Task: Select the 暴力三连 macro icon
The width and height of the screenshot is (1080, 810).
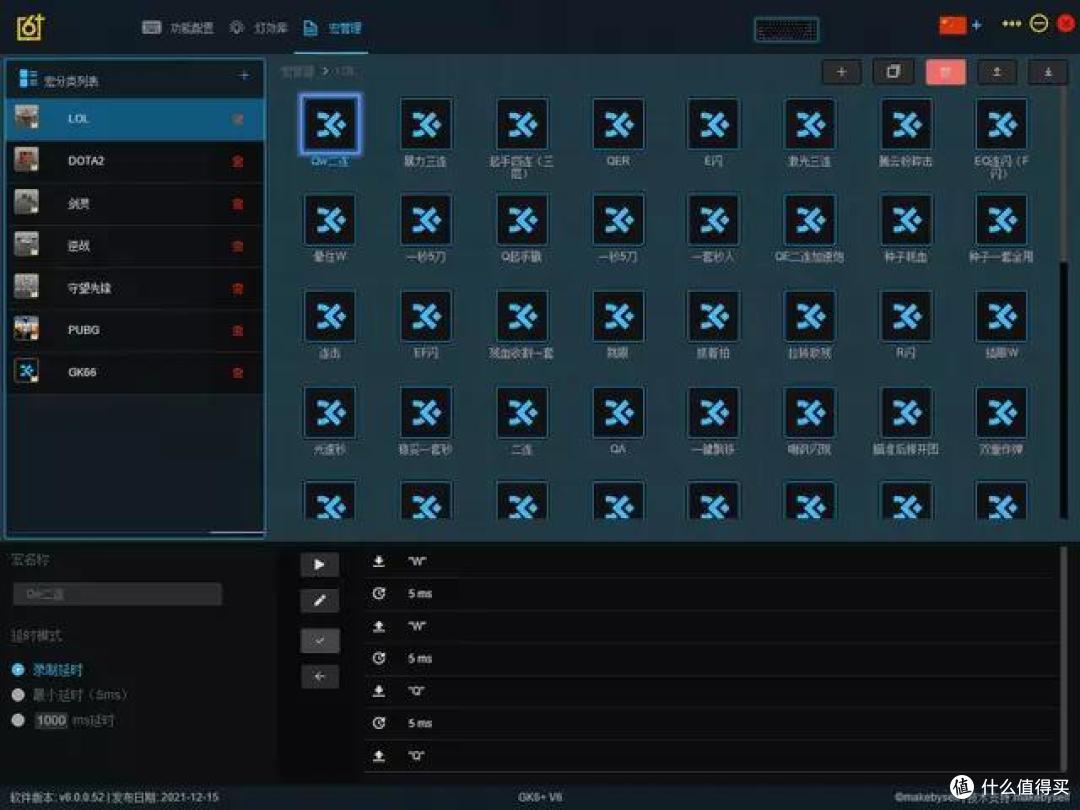Action: pyautogui.click(x=426, y=124)
